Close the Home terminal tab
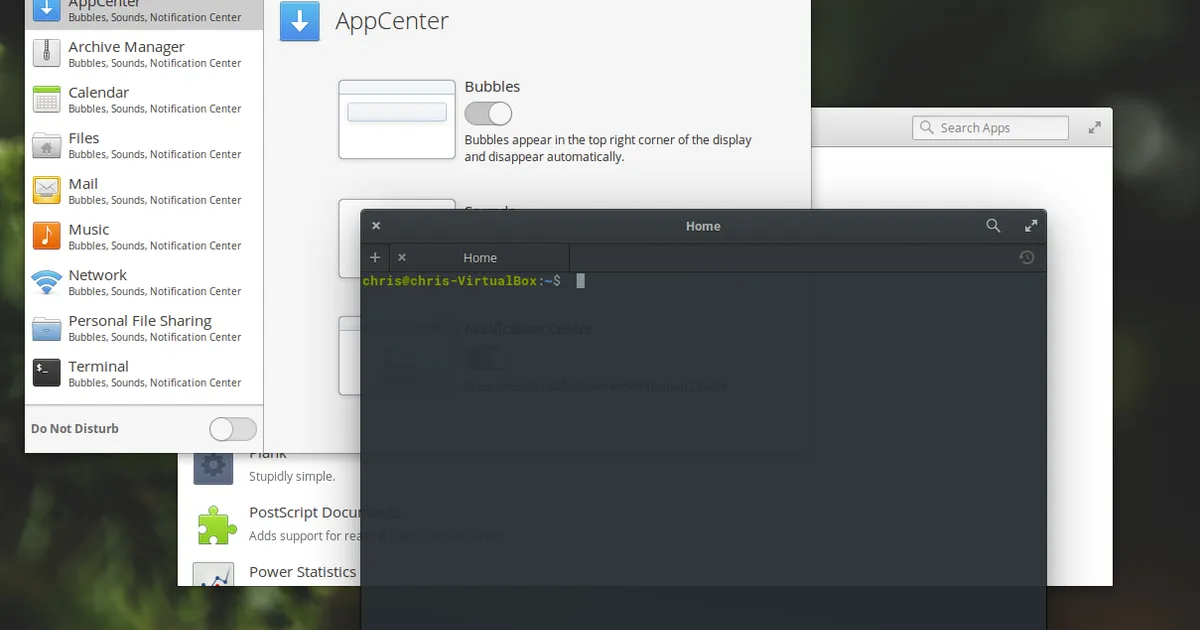1200x630 pixels. coord(402,257)
